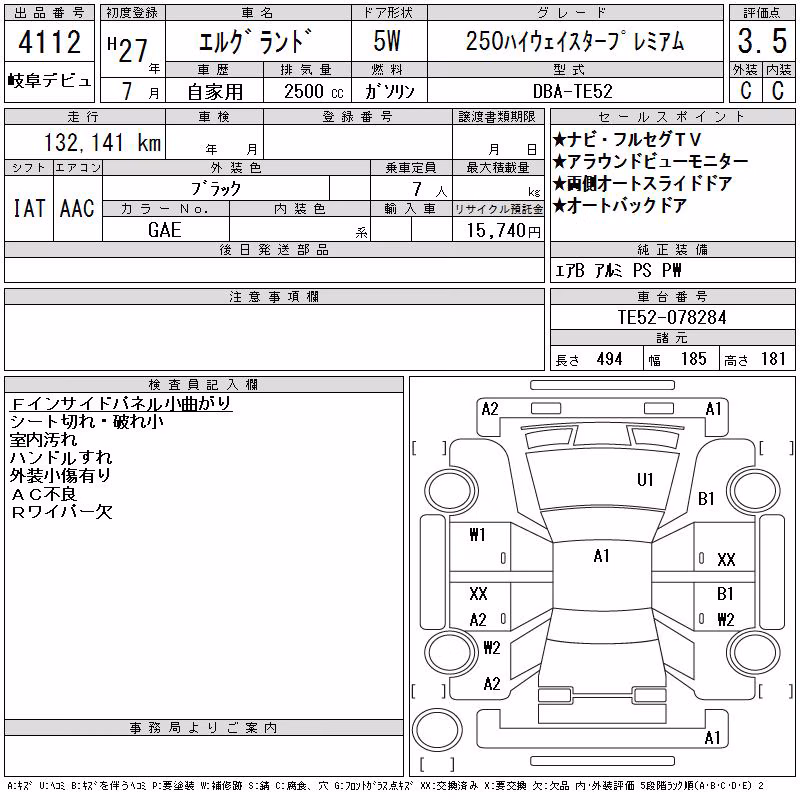This screenshot has width=800, height=800.
Task: Click inspector note 室内汚れ
Action: (x=43, y=440)
